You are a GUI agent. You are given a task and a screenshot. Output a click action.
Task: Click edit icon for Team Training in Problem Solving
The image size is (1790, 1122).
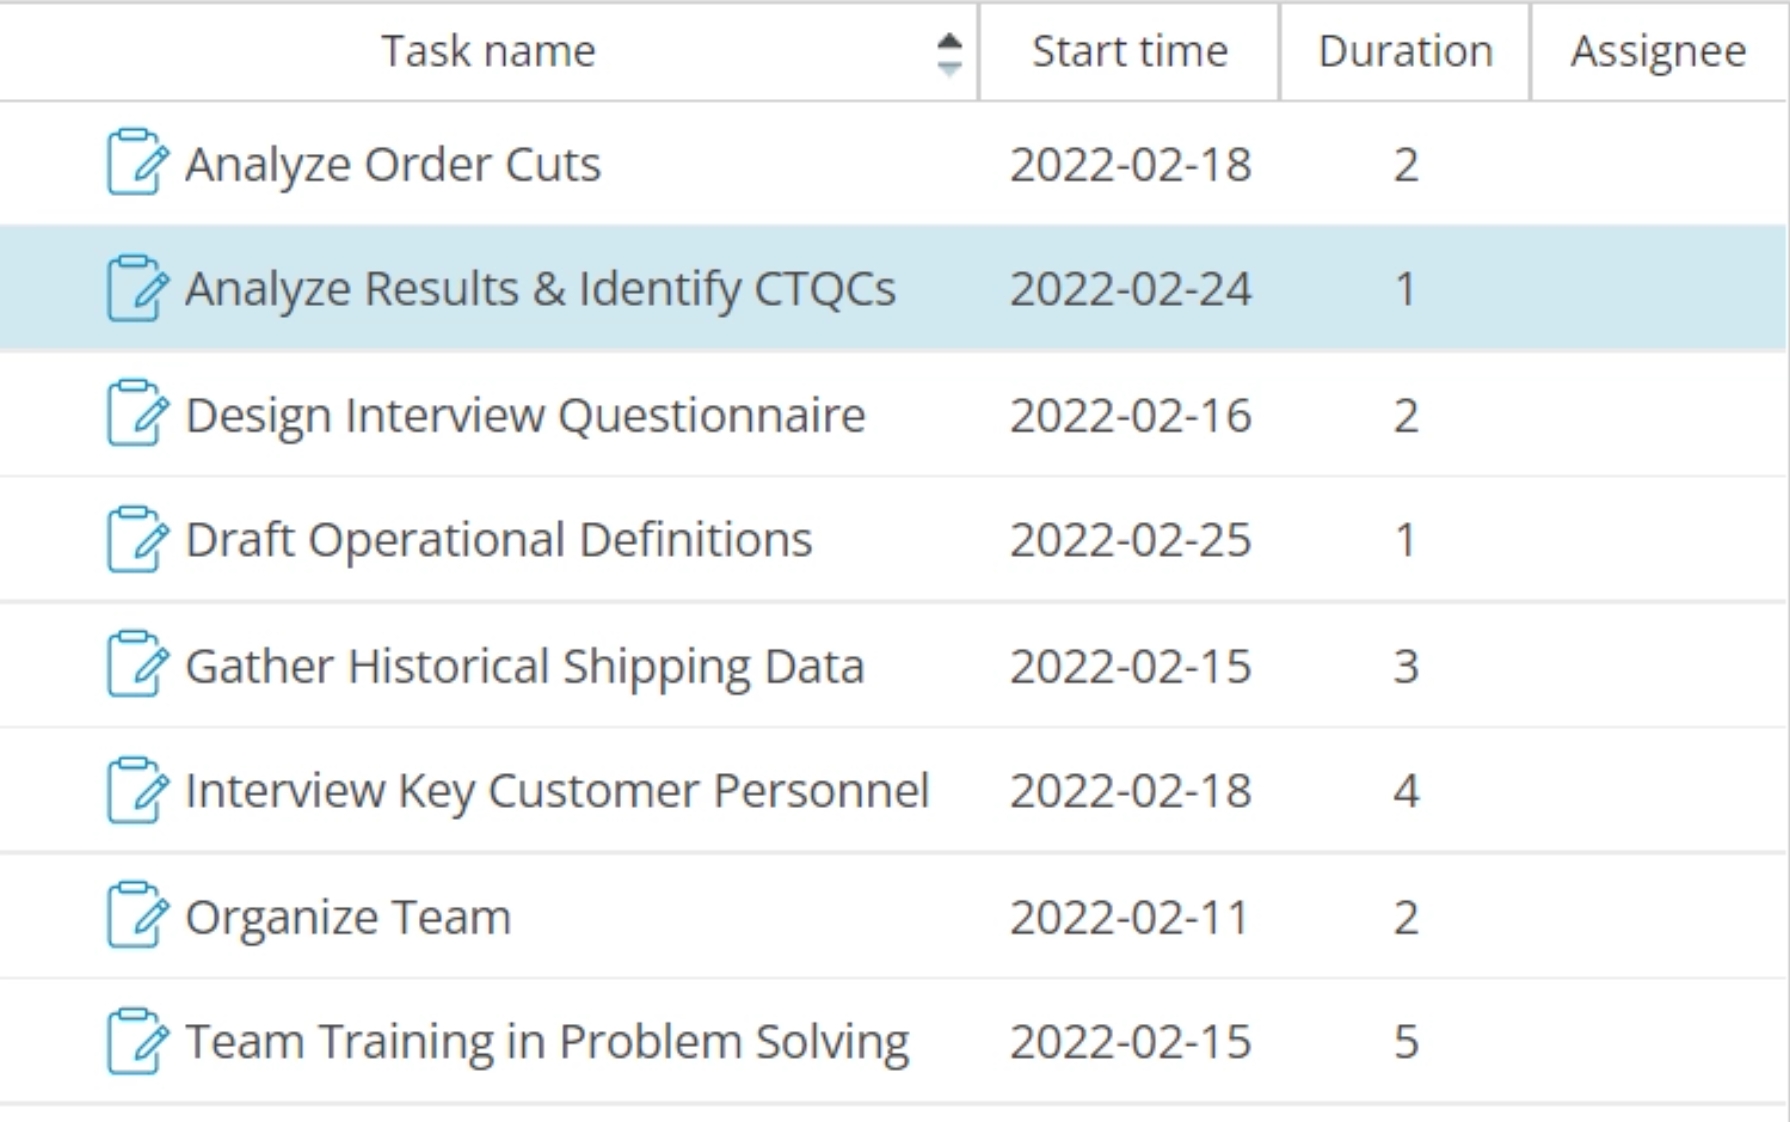137,1041
